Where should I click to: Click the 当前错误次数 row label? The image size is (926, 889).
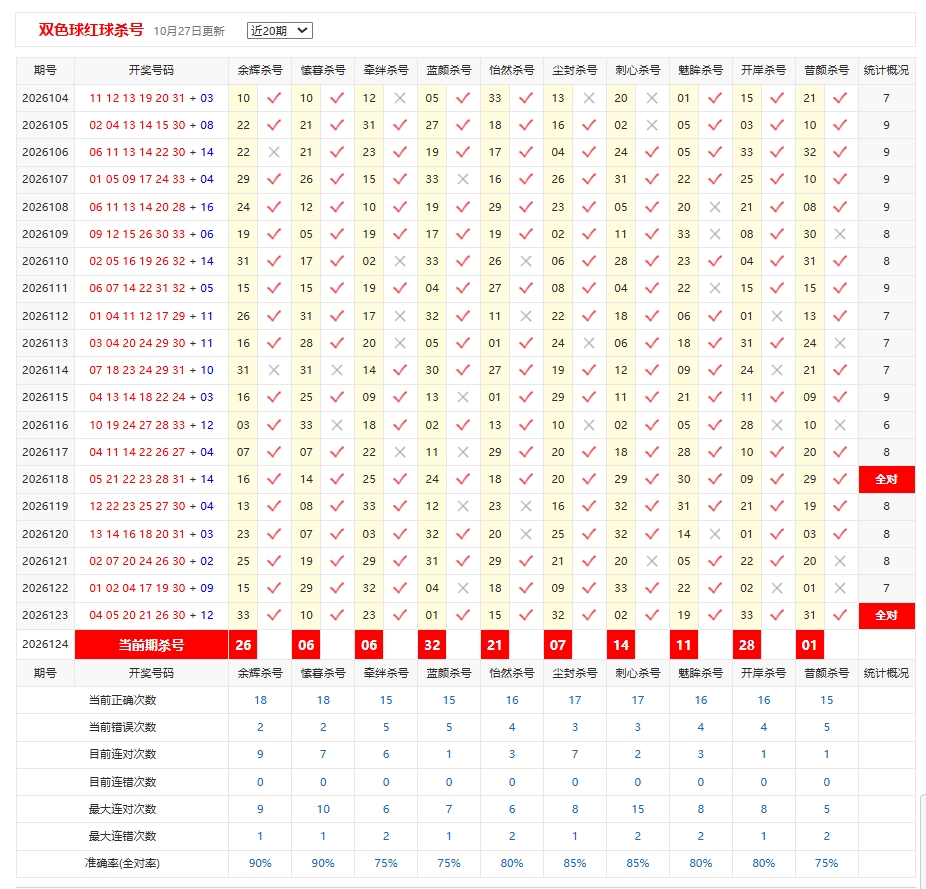pyautogui.click(x=122, y=727)
